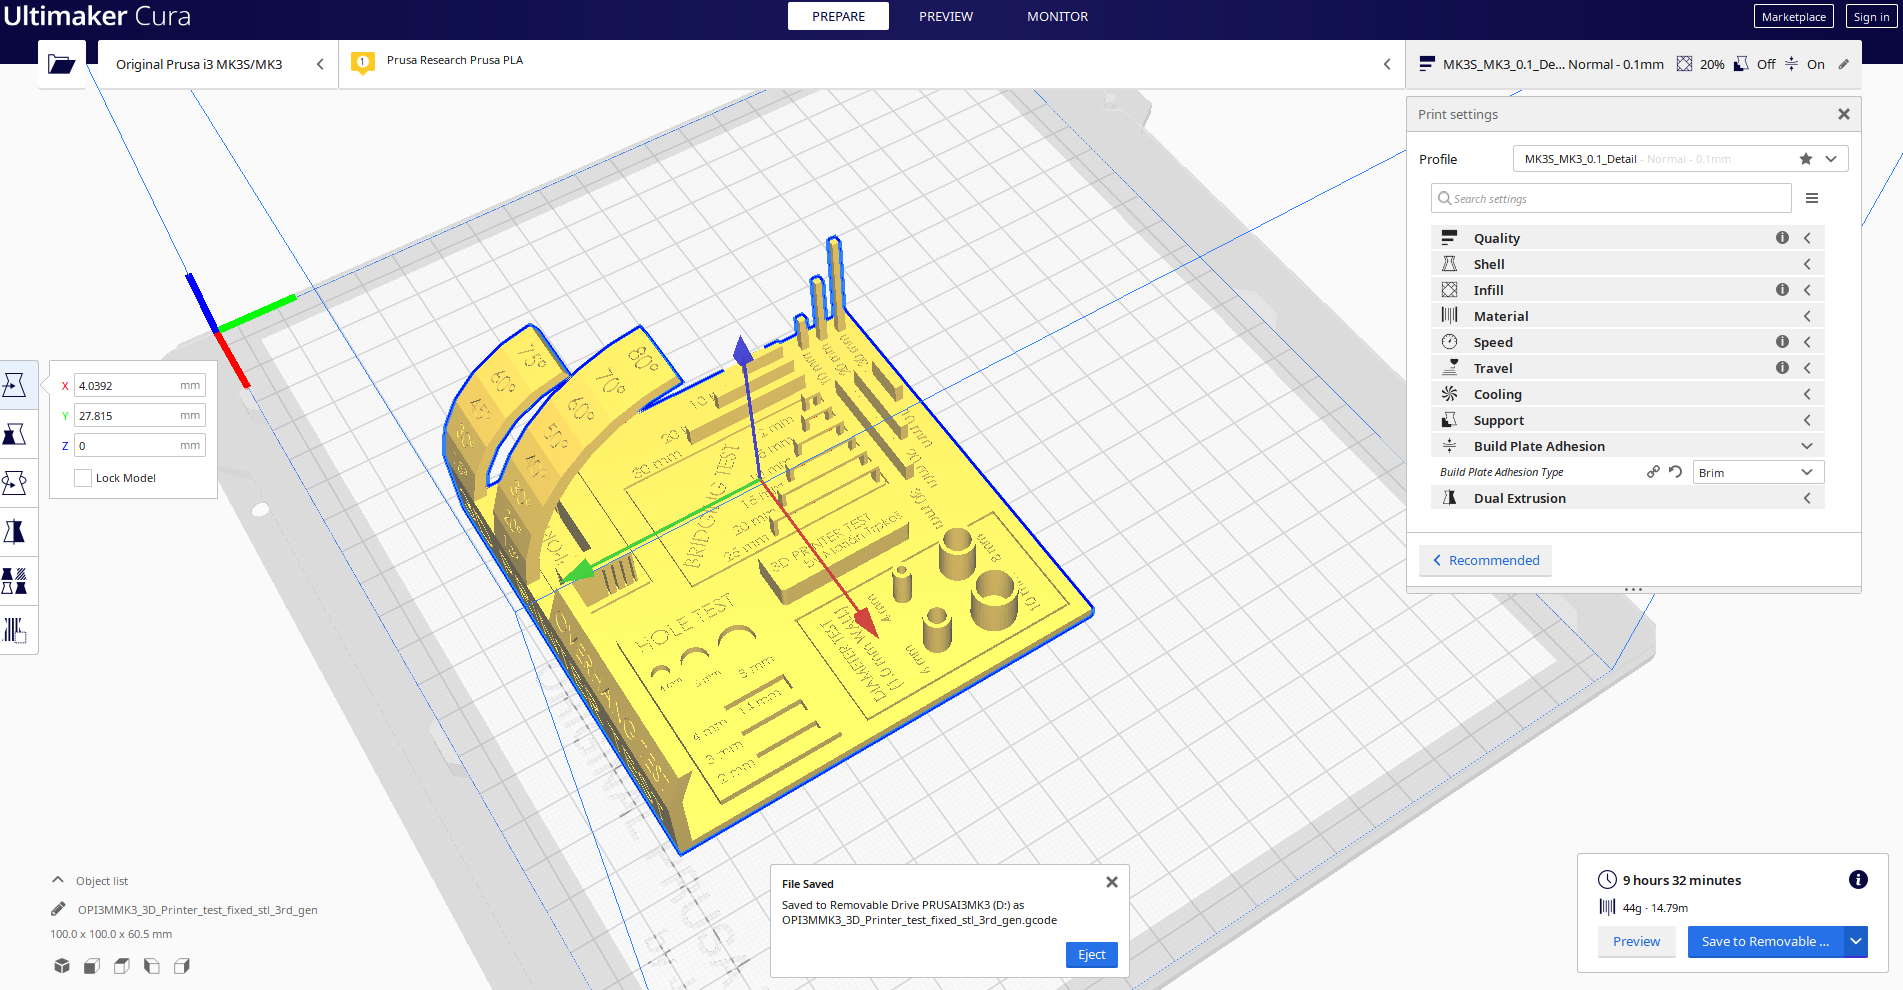Screen dimensions: 1903x990
Task: Eject the removable drive
Action: 1091,955
